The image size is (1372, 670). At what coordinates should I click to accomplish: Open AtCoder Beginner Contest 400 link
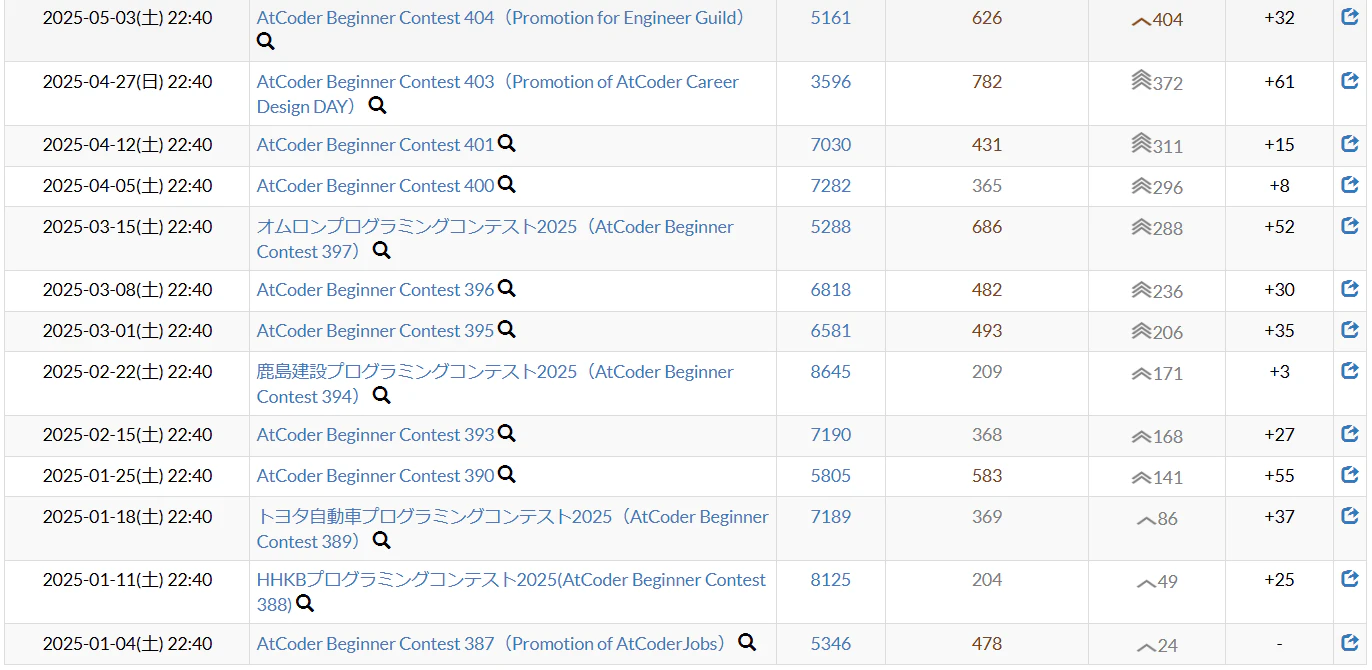376,186
